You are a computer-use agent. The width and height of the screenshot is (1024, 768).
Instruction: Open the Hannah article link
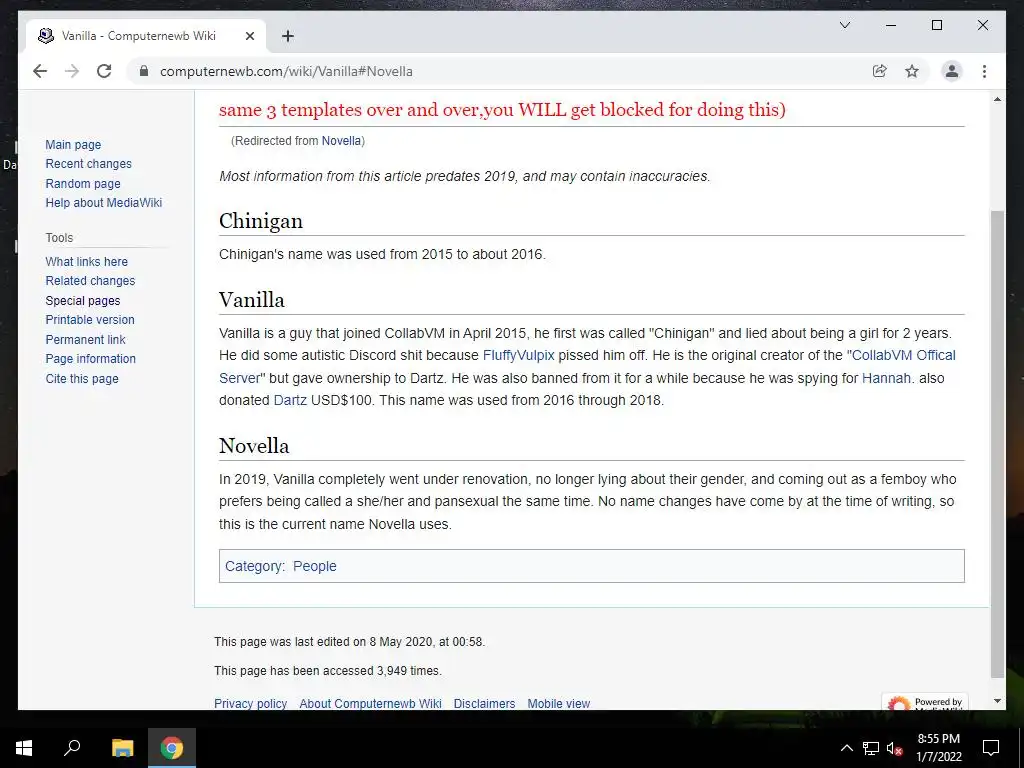tap(886, 378)
